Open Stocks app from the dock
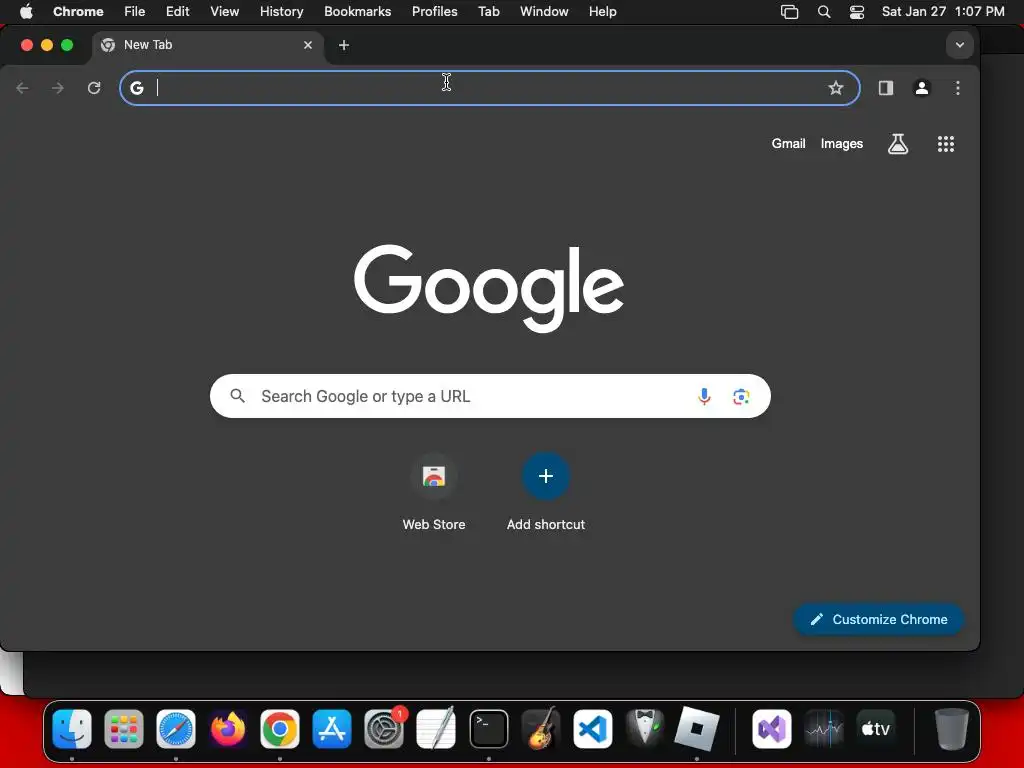This screenshot has width=1024, height=768. click(x=824, y=729)
